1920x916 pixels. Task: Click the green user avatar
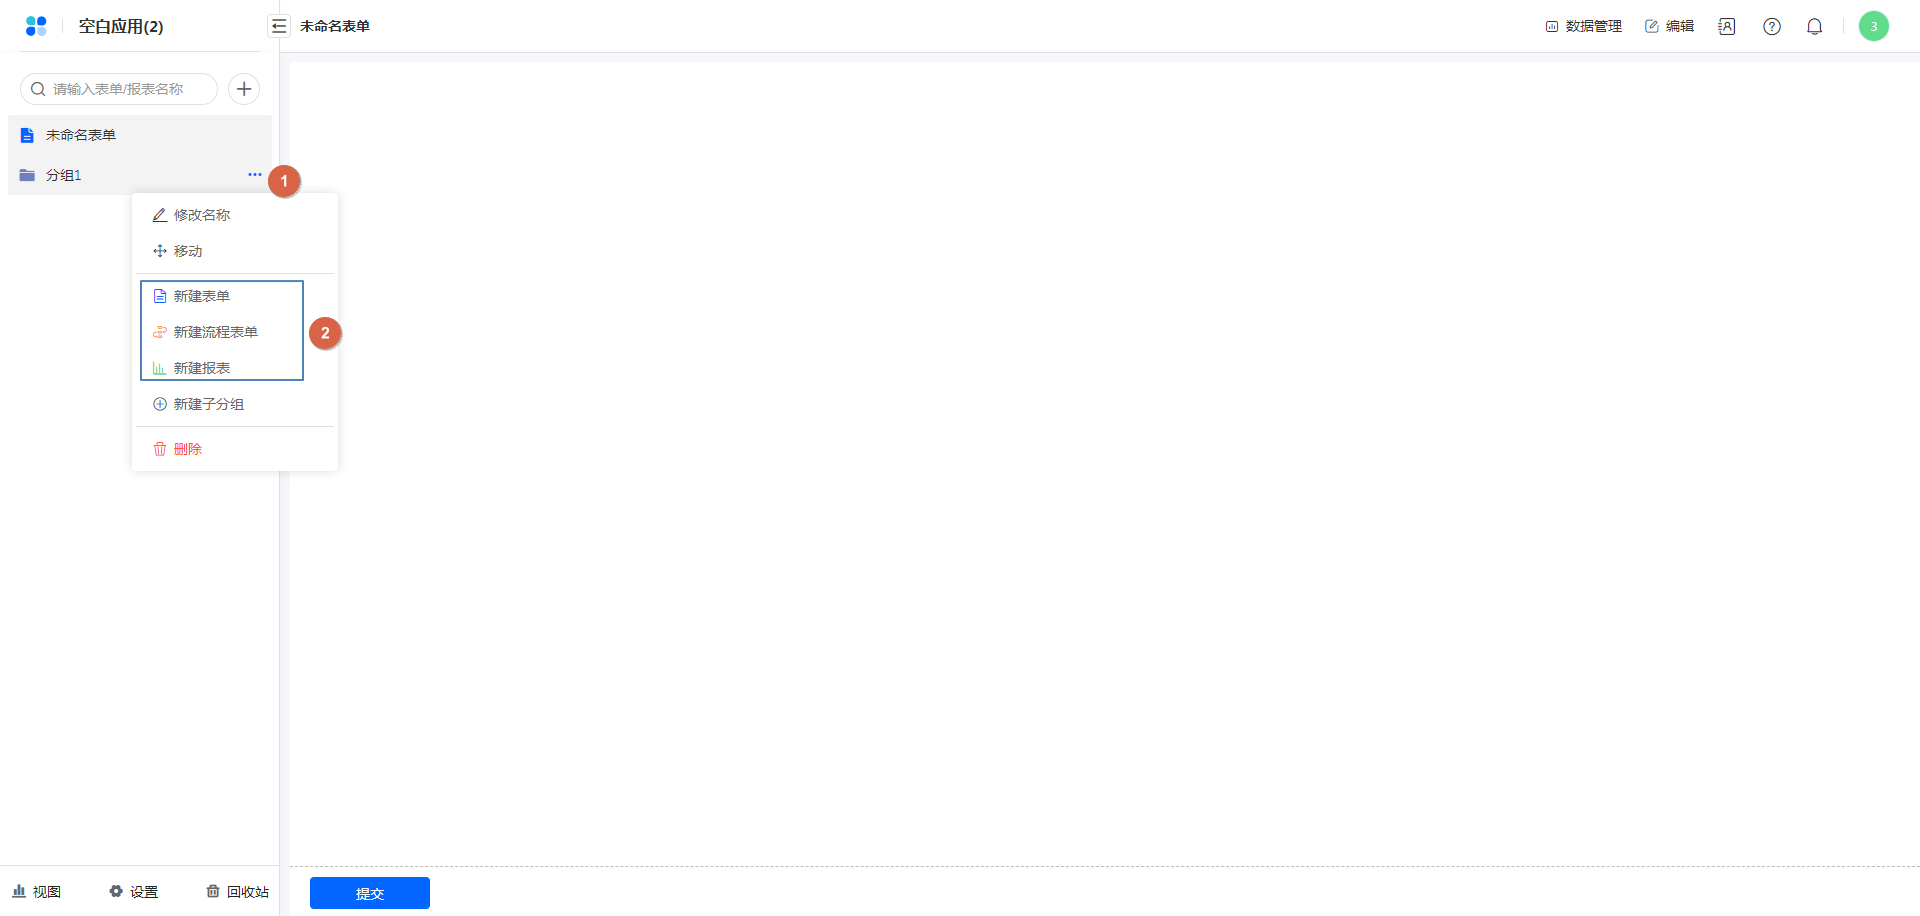[x=1874, y=26]
